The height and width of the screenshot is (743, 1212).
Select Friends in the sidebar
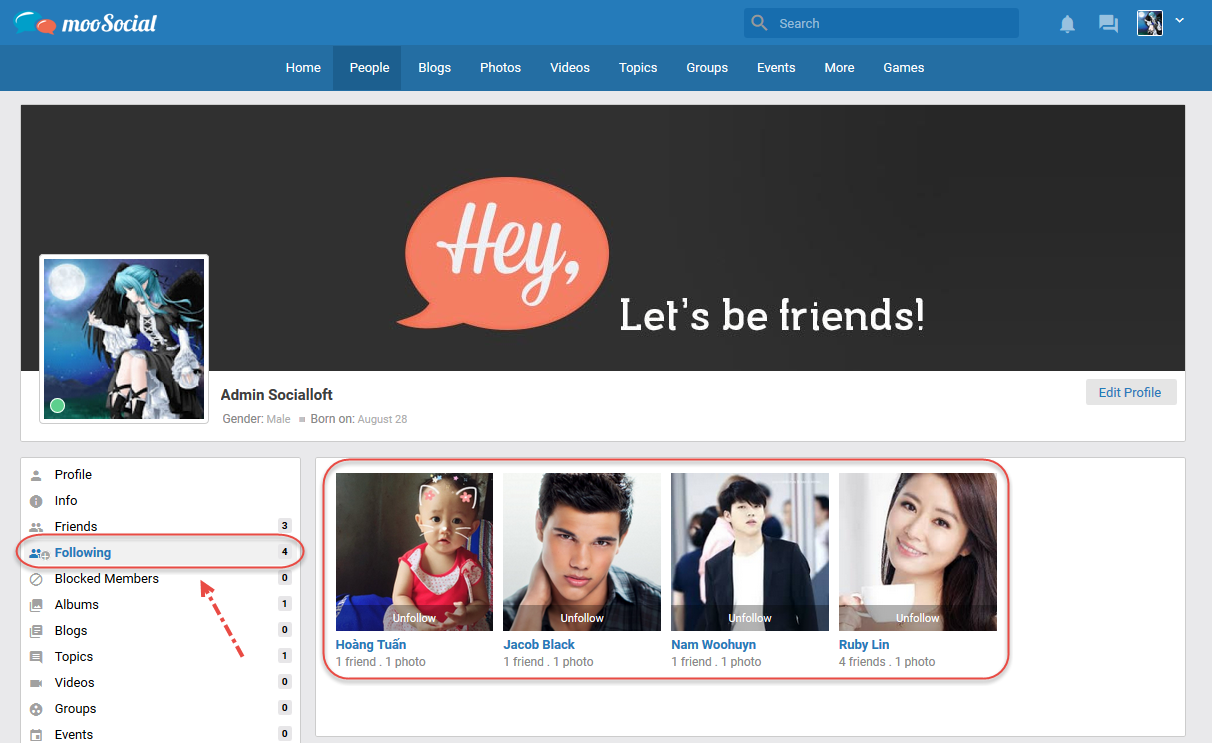[x=76, y=527]
